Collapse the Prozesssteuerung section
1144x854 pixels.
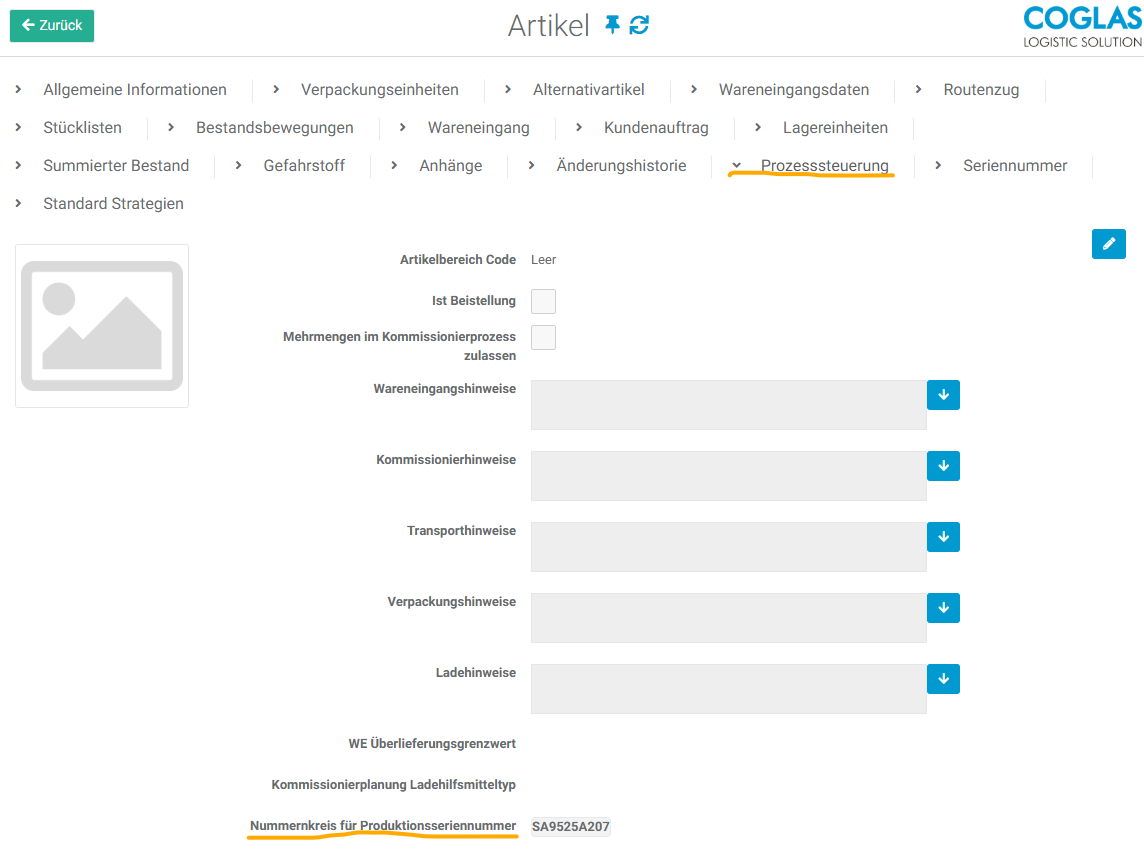pyautogui.click(x=823, y=166)
